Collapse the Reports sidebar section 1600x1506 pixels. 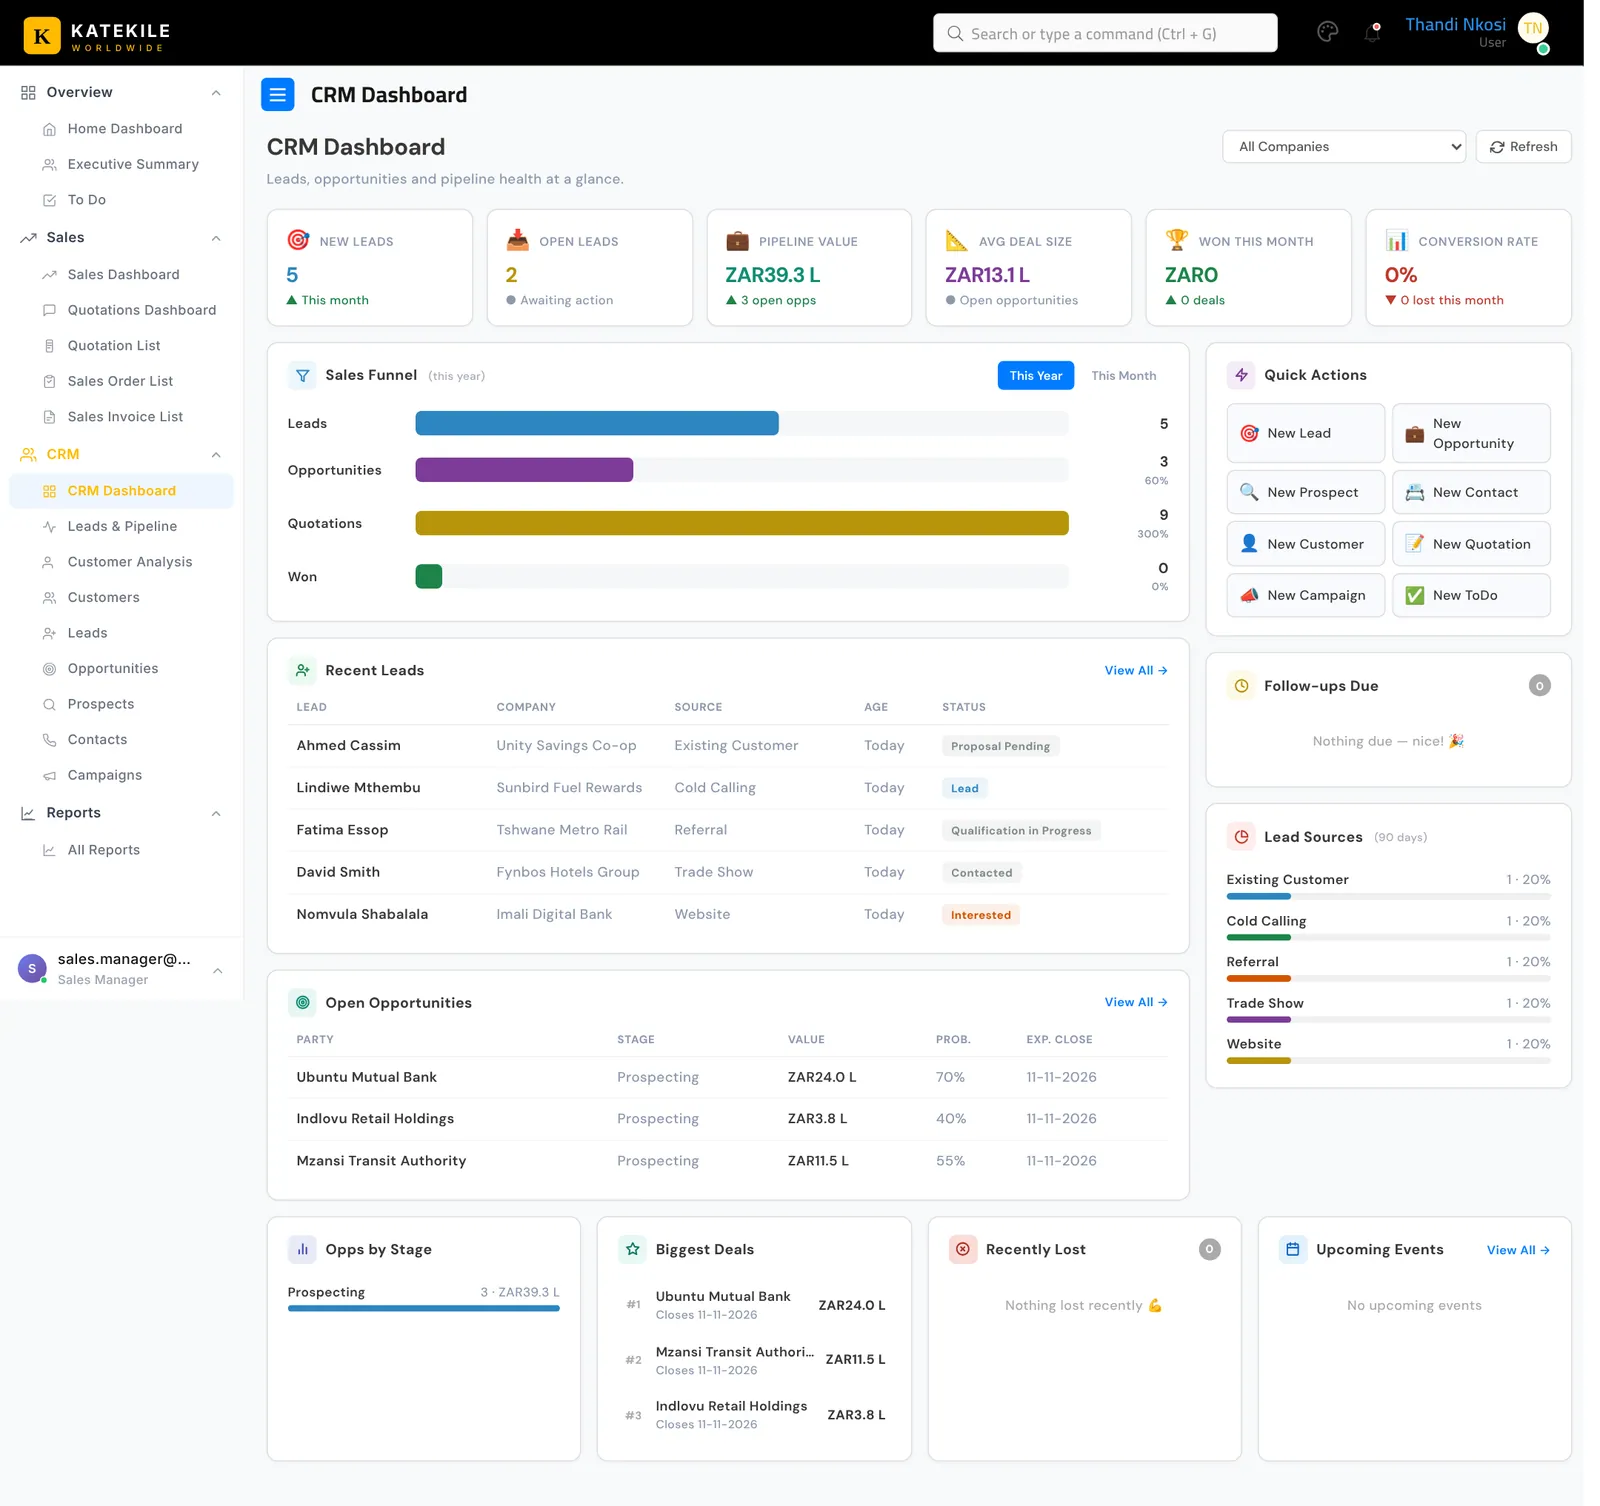[x=216, y=813]
